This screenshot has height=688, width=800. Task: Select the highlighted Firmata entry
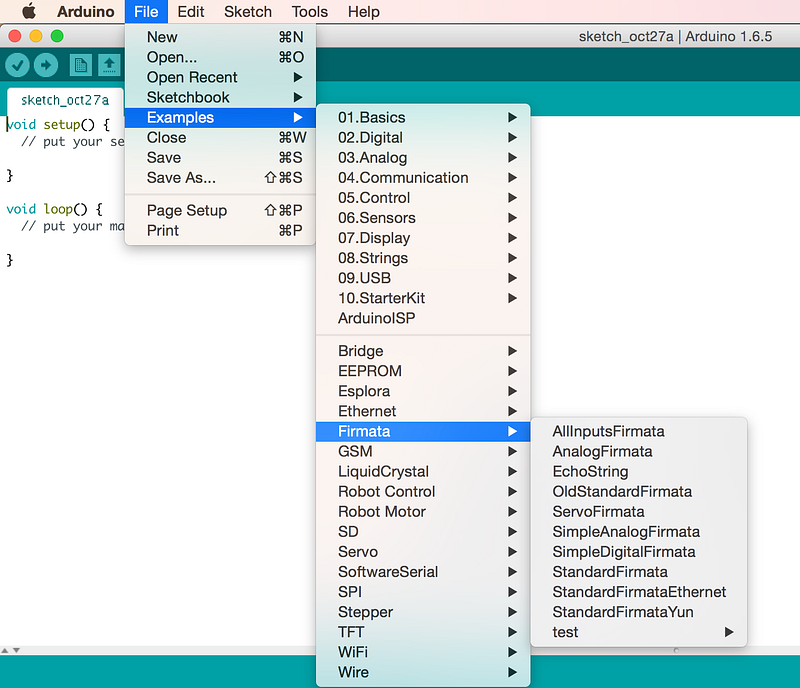(423, 431)
